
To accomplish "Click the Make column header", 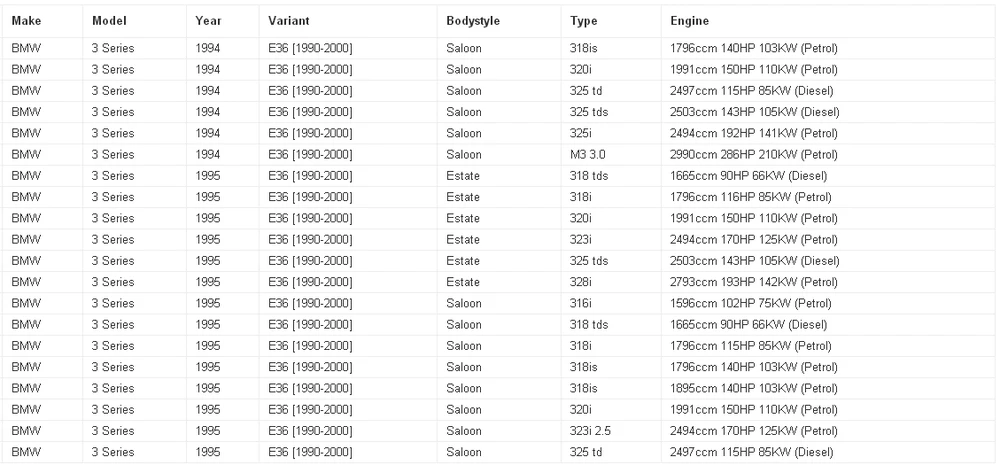I will (x=26, y=21).
